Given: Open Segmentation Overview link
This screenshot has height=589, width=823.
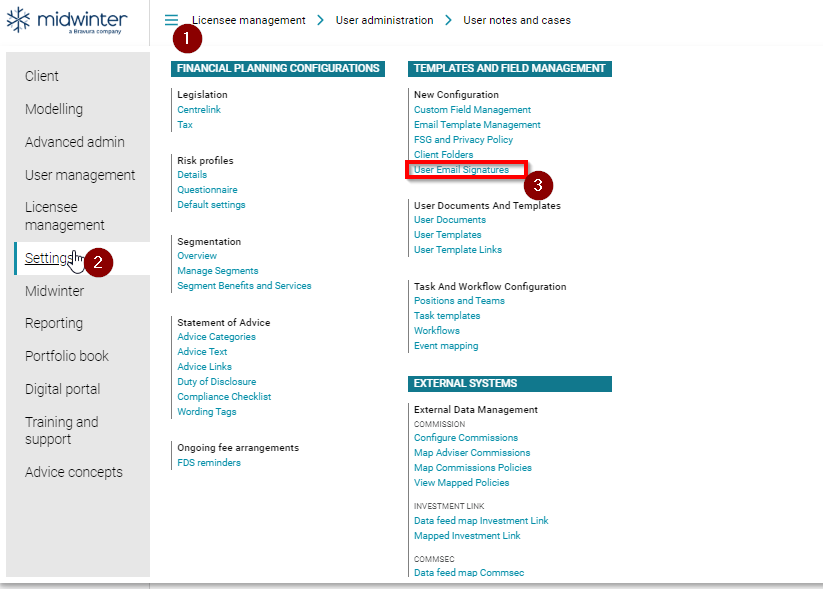Looking at the screenshot, I should pos(197,256).
